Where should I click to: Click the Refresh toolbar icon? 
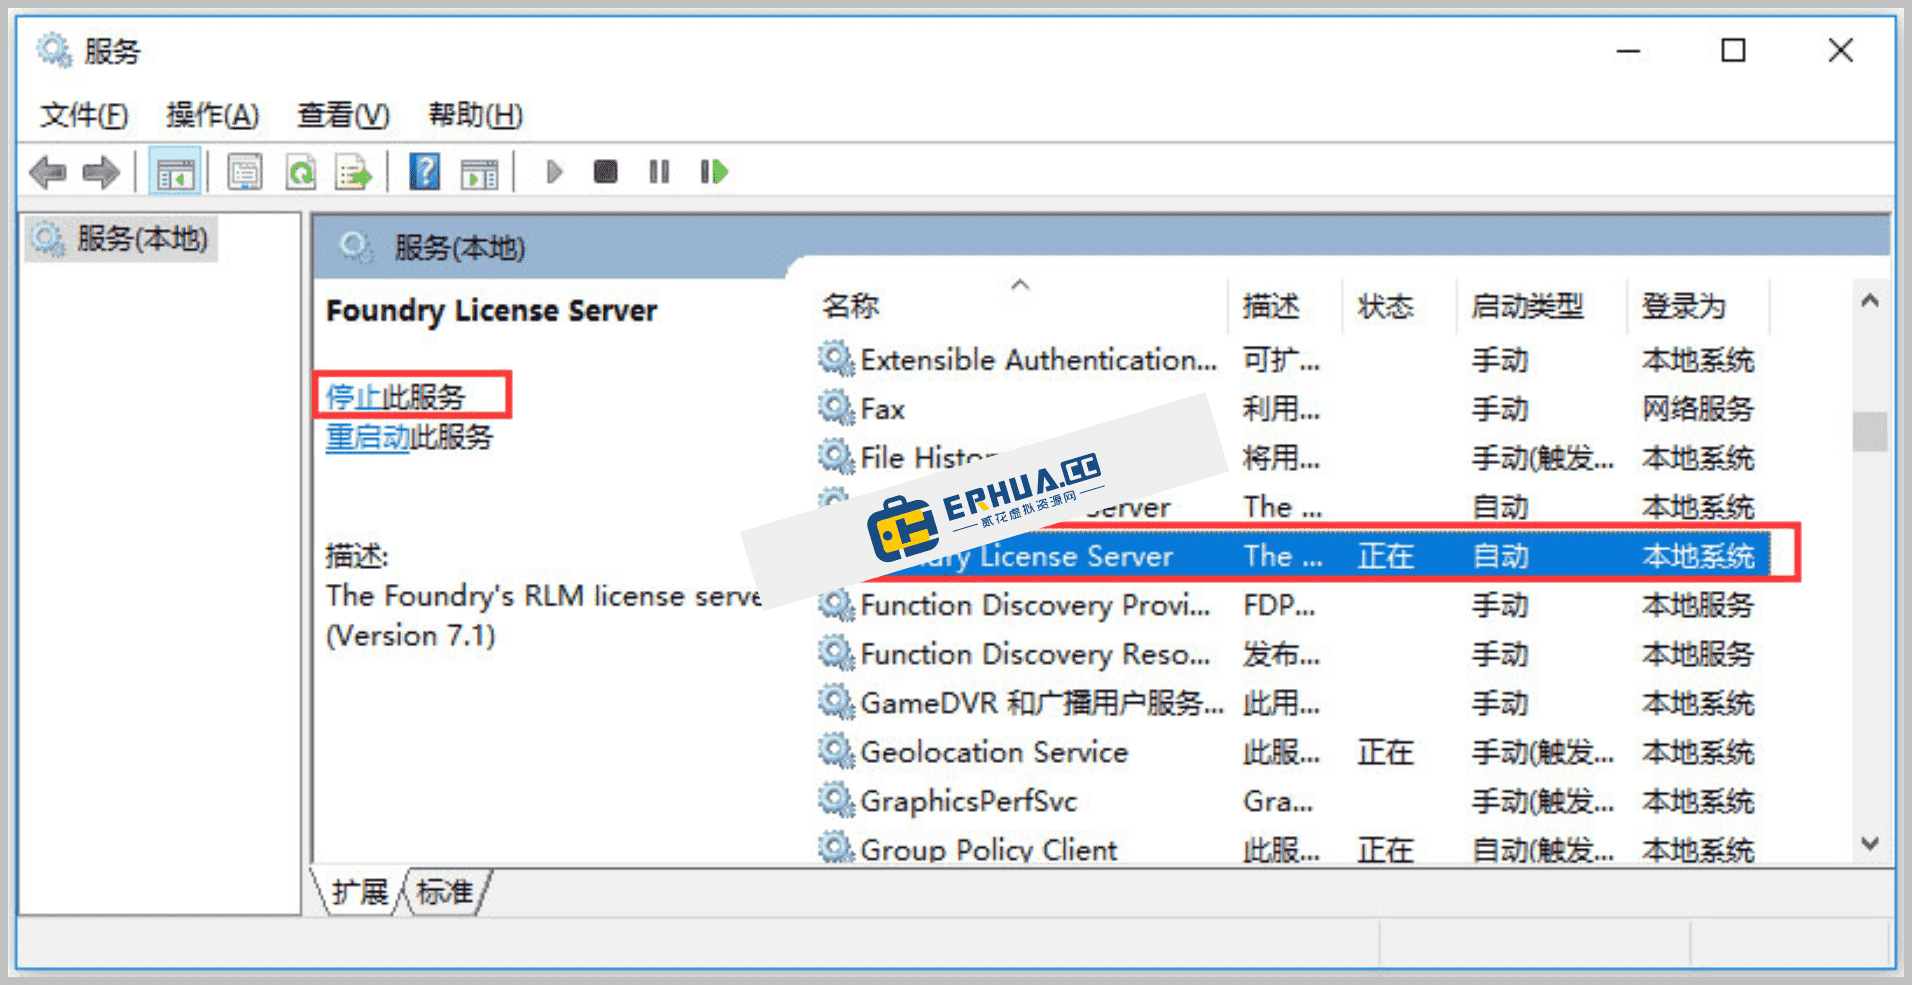point(300,172)
